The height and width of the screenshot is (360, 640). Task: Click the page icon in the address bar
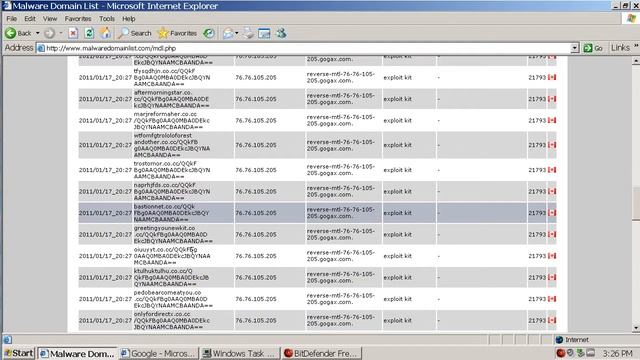click(x=41, y=48)
